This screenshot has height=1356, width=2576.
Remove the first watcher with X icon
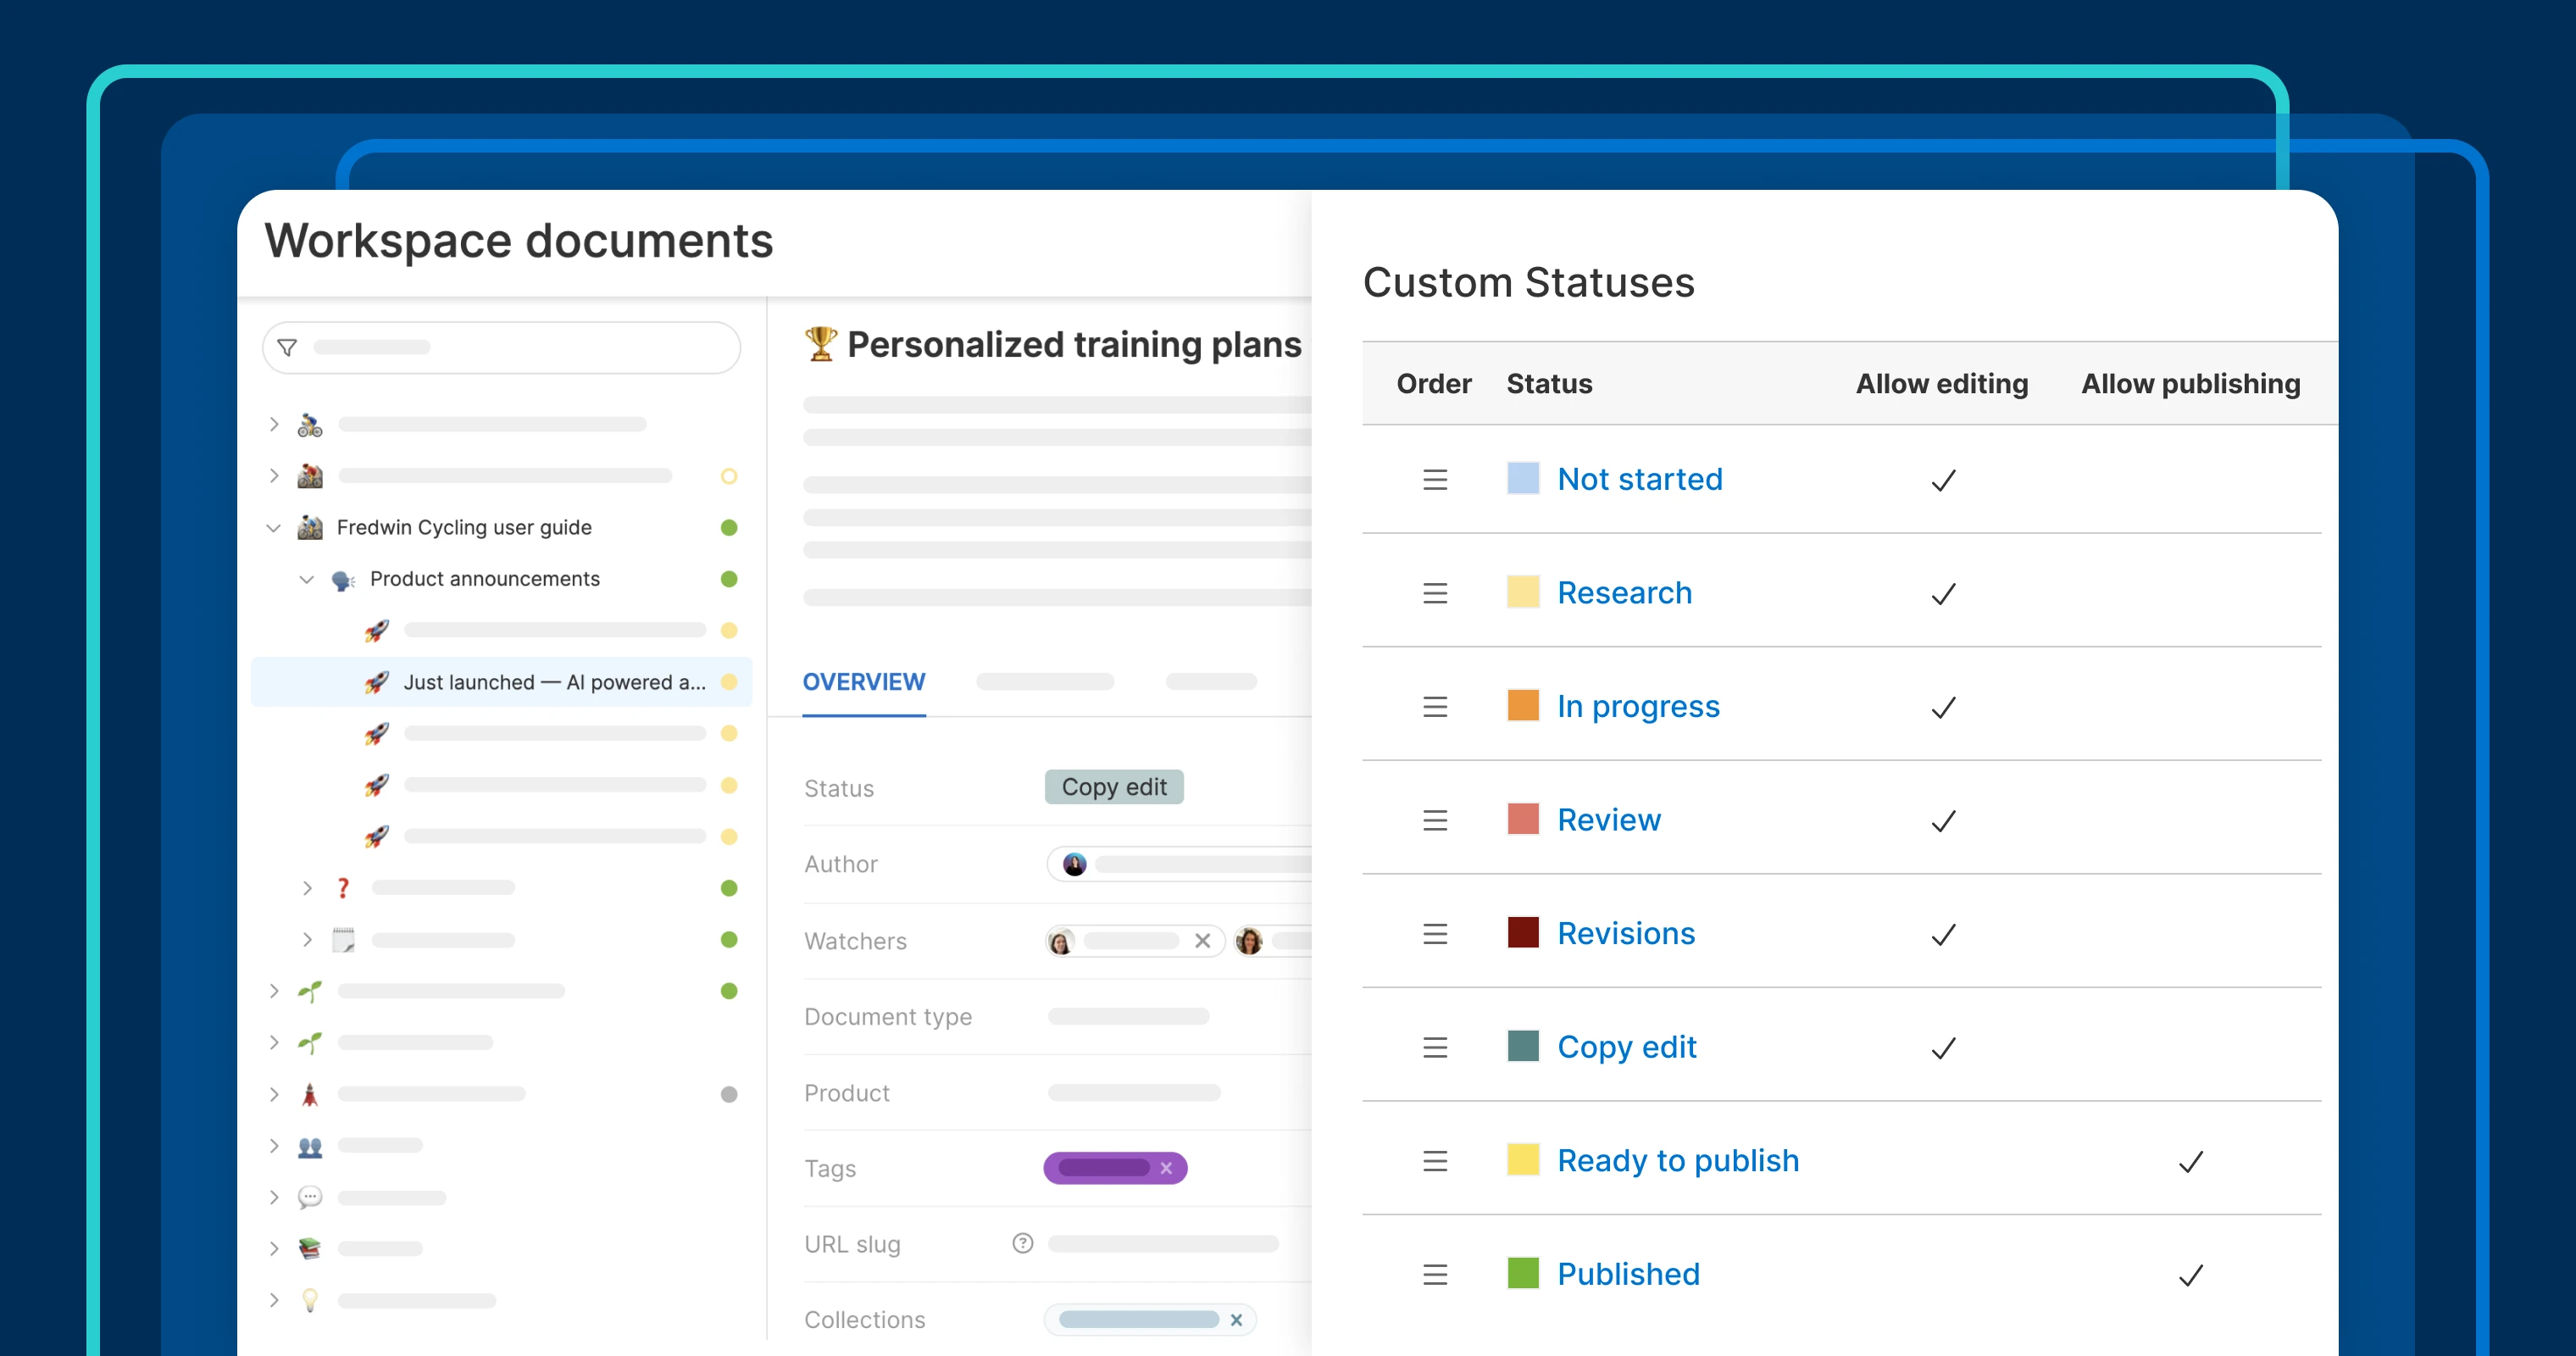1202,940
